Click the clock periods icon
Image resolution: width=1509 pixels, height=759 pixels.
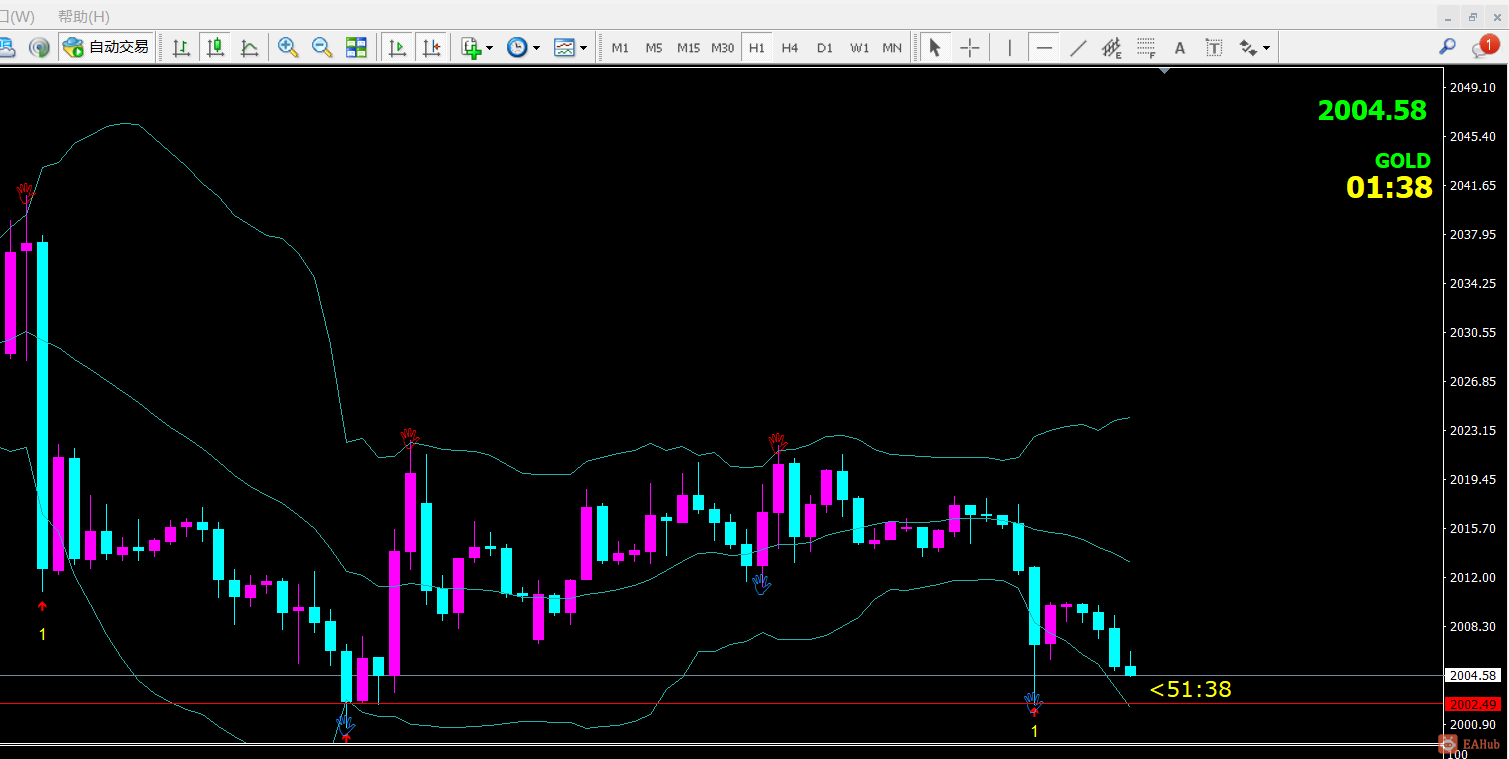pos(517,47)
